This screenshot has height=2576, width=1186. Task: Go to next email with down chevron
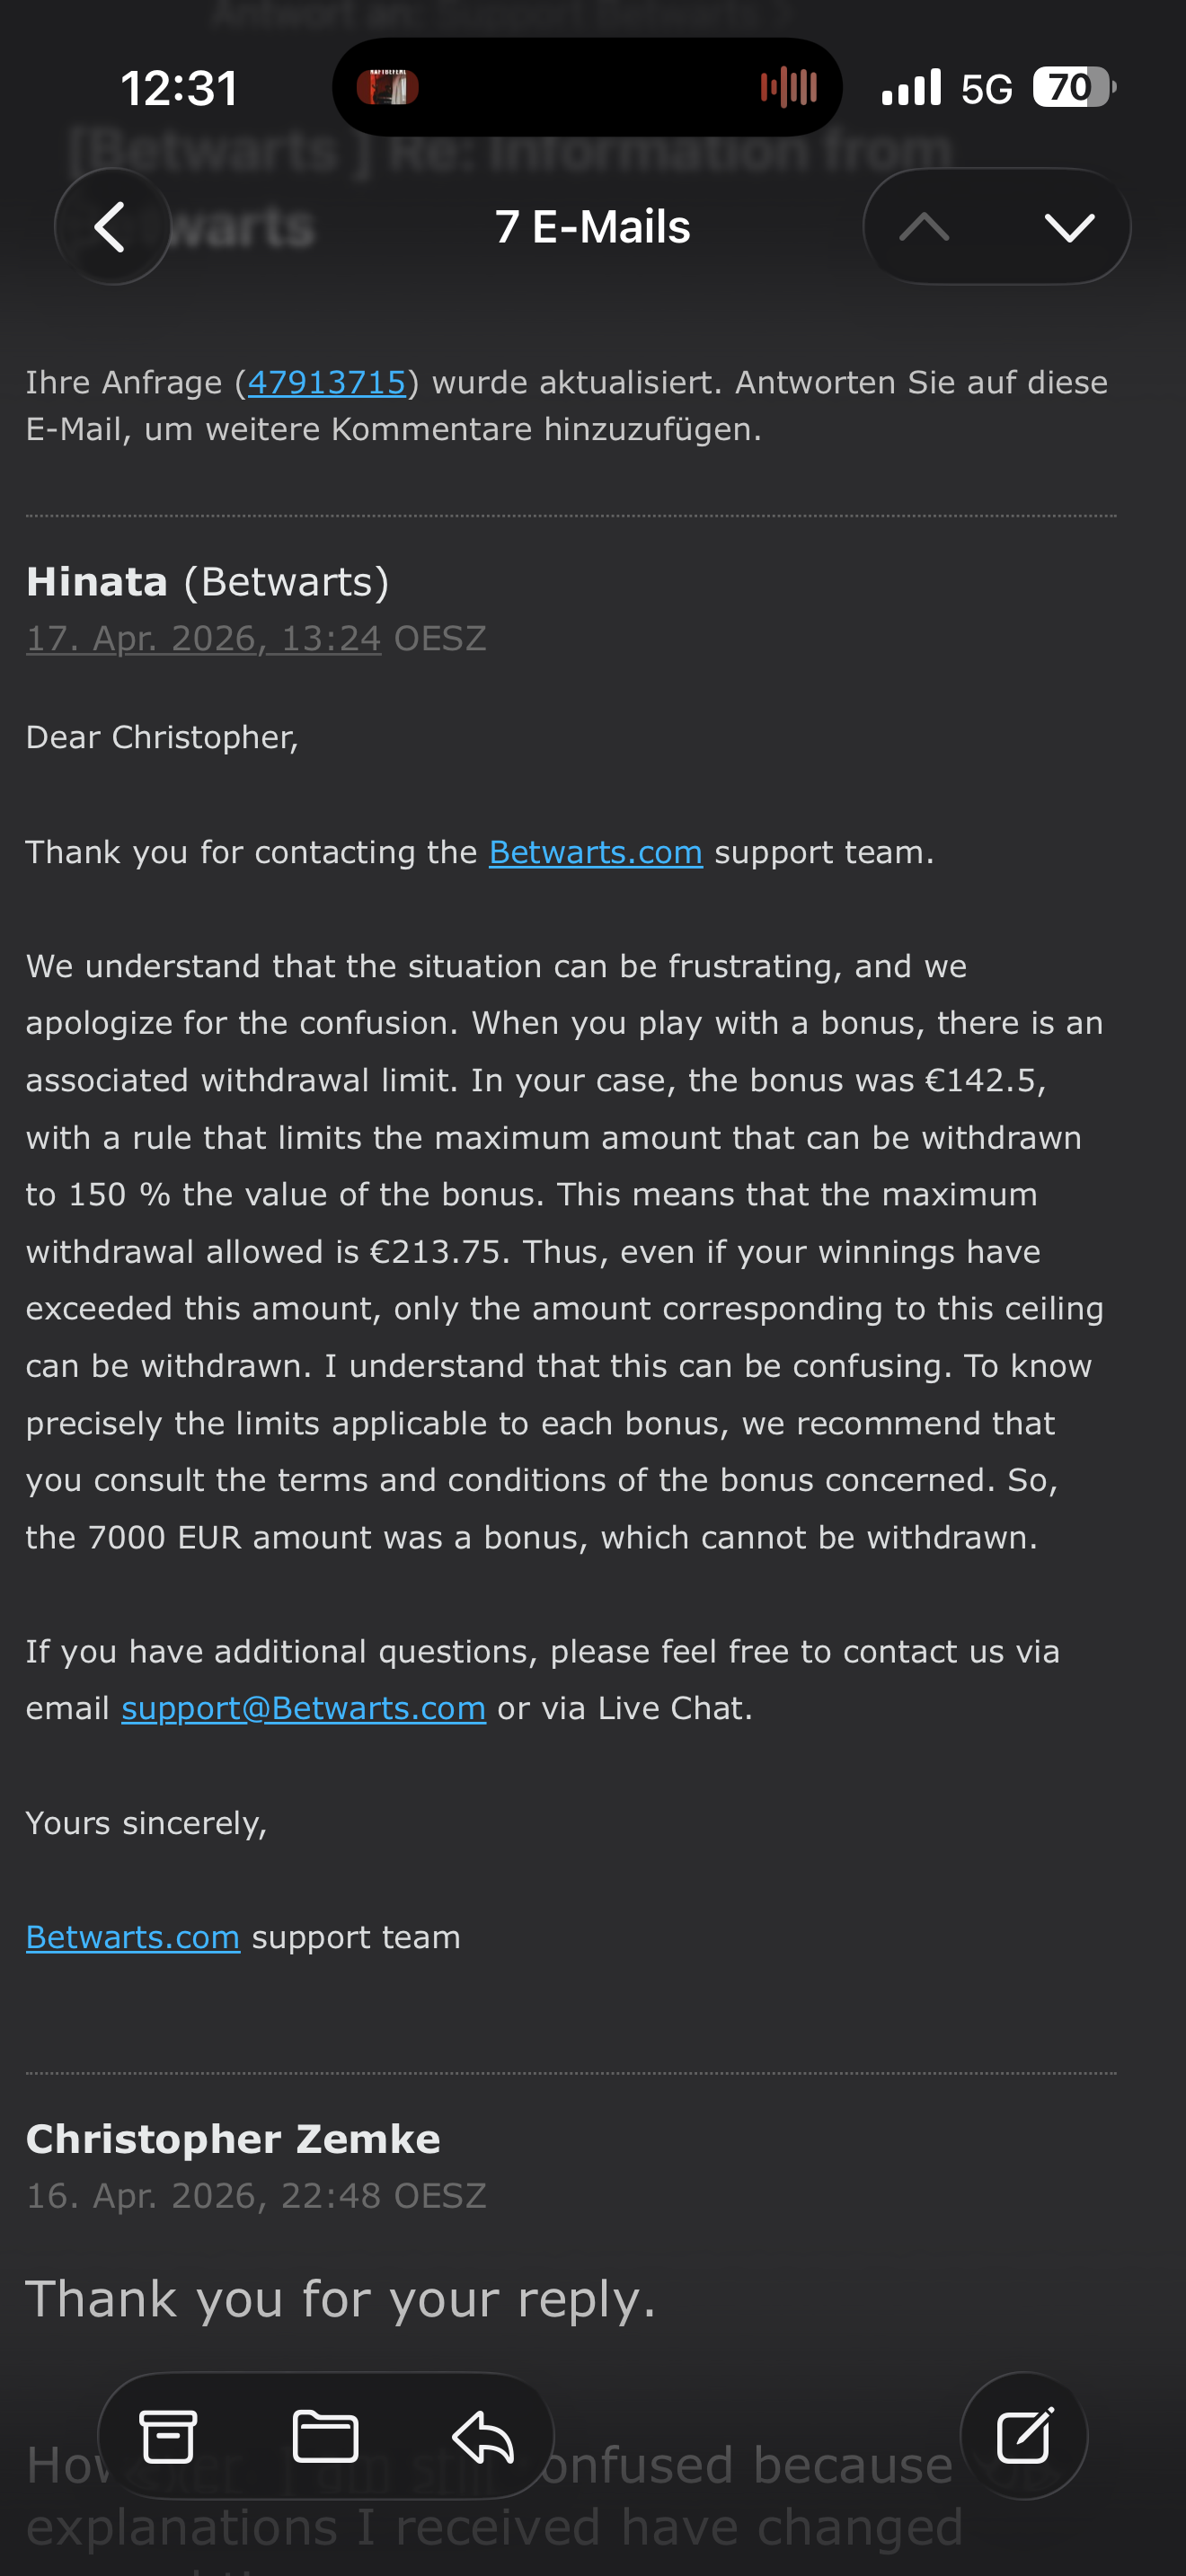[x=1069, y=227]
